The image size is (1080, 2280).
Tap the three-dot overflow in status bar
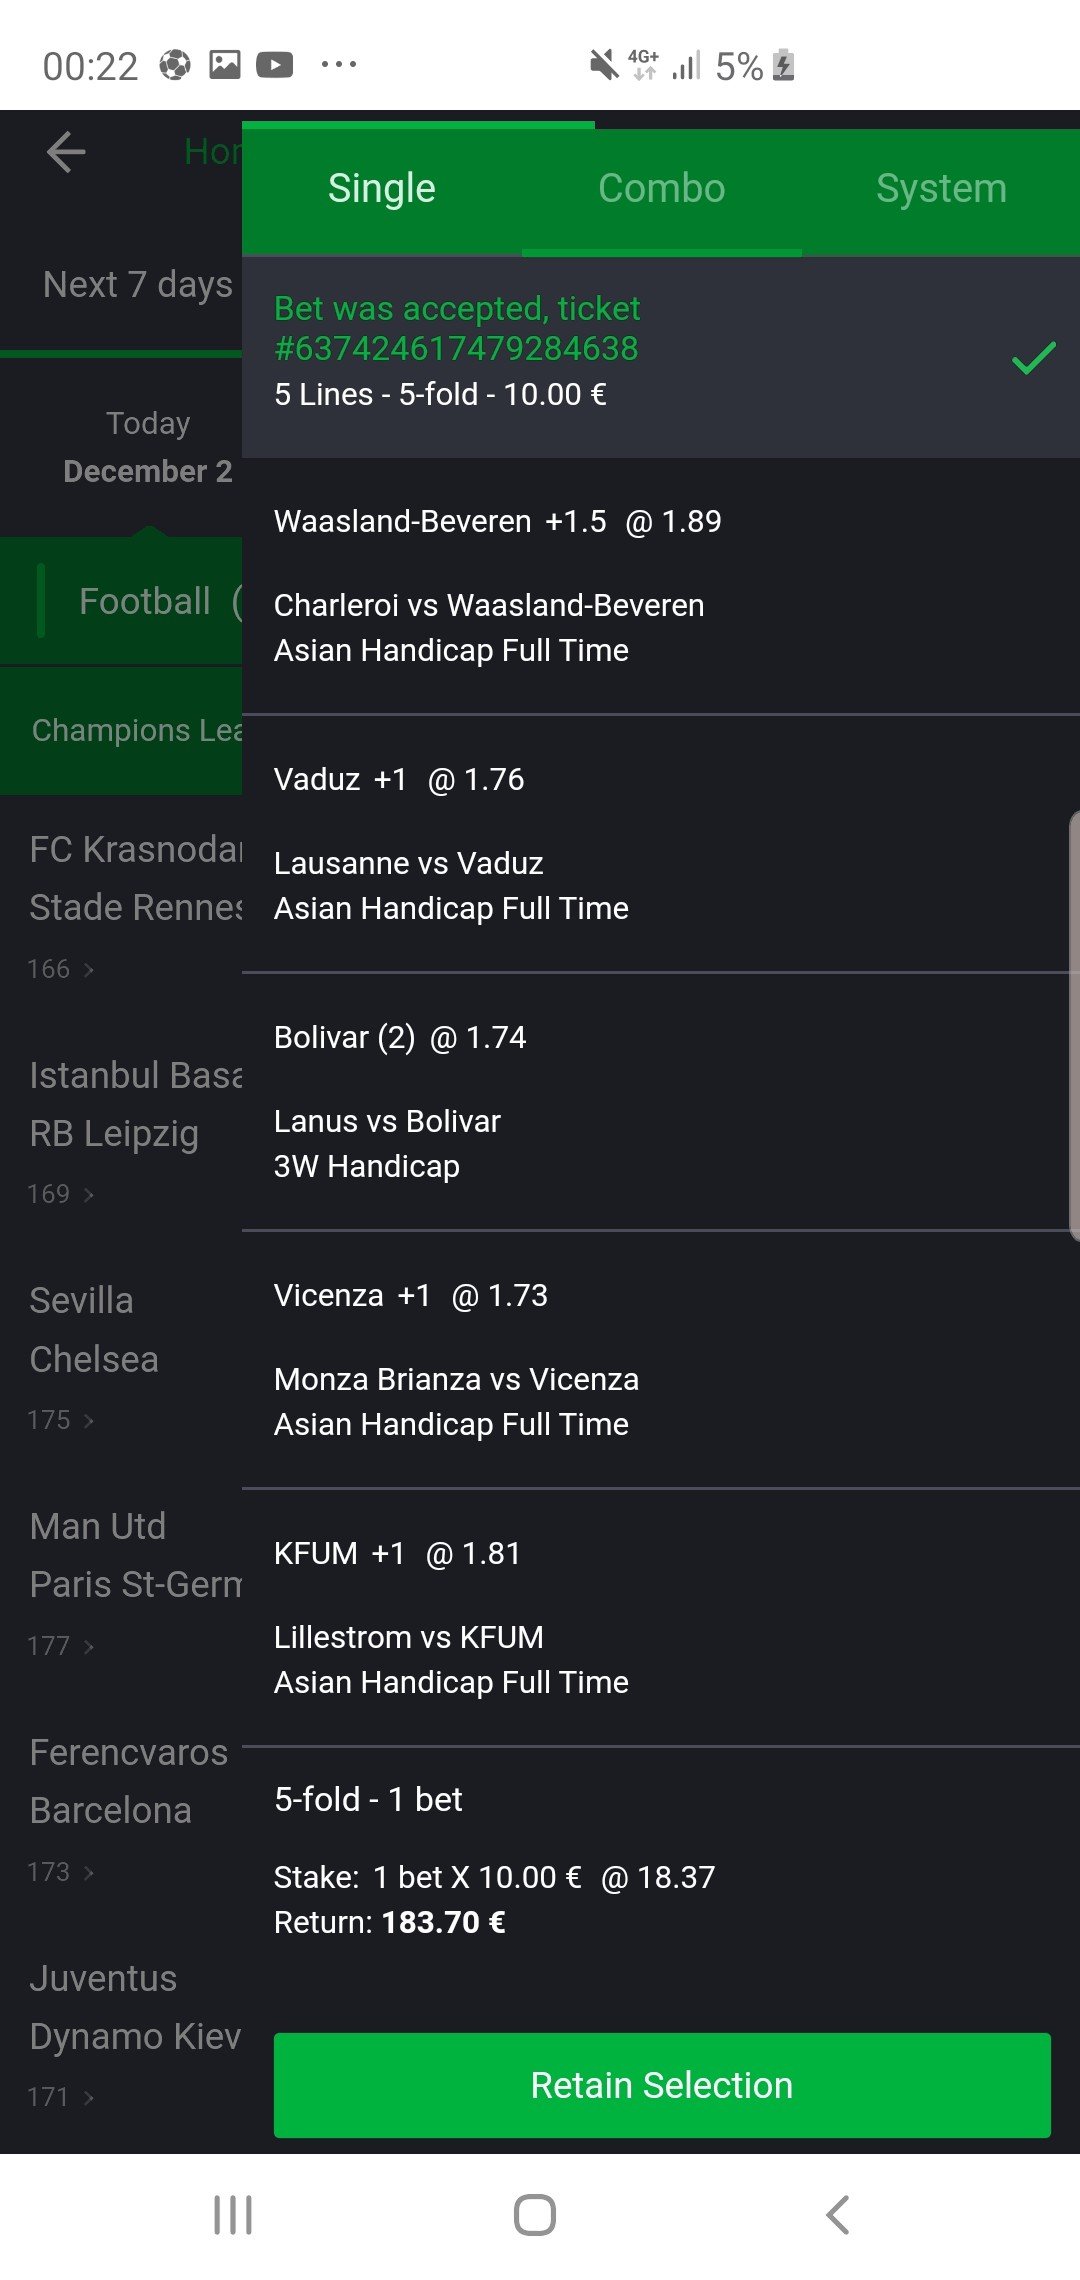338,66
